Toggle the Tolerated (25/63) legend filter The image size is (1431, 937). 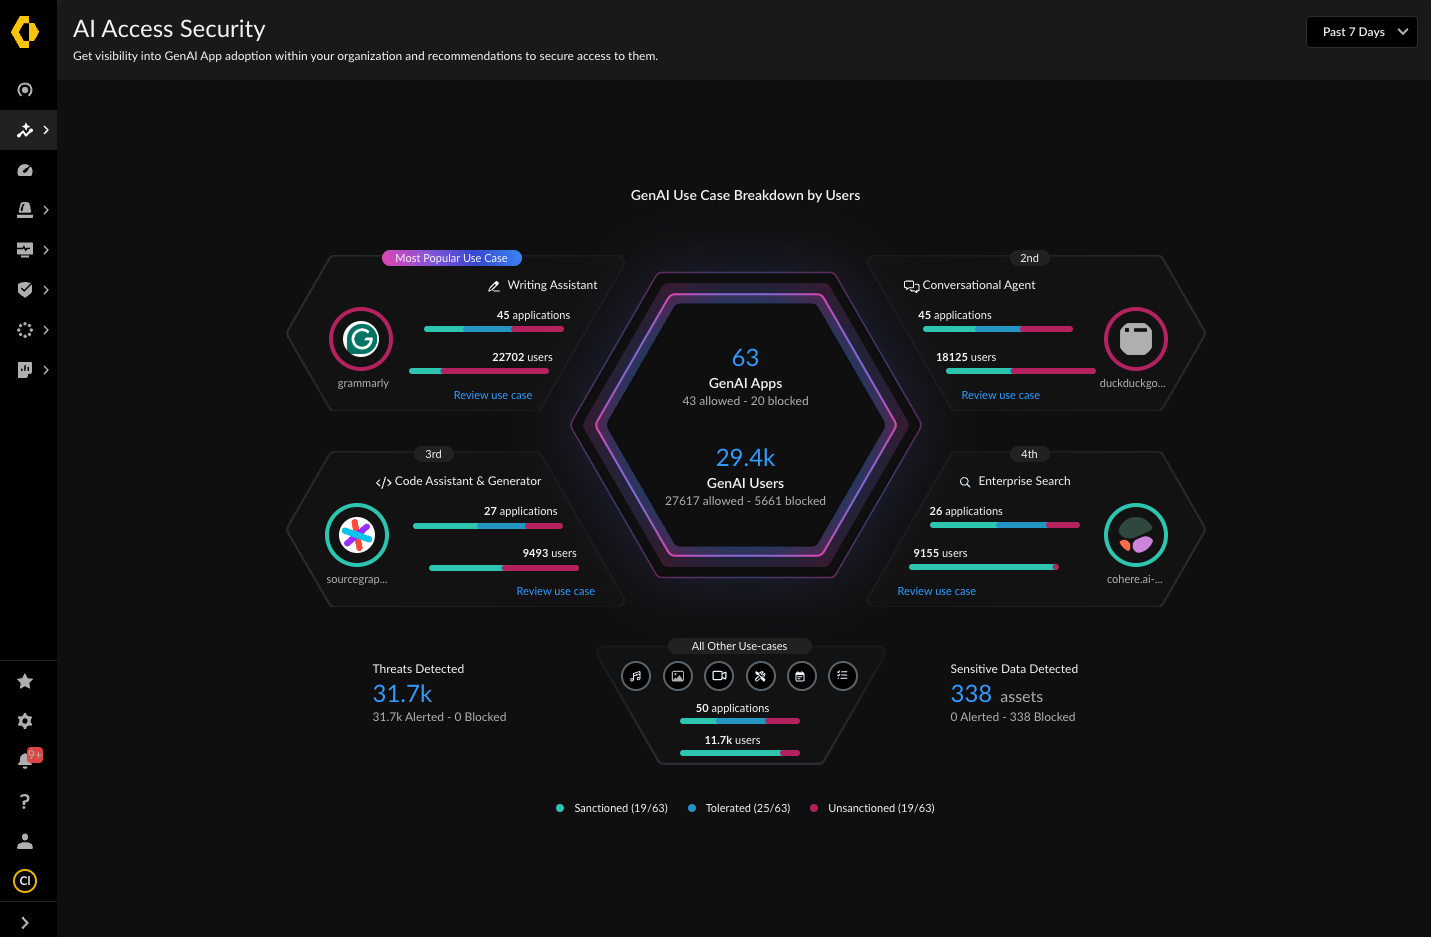[739, 808]
